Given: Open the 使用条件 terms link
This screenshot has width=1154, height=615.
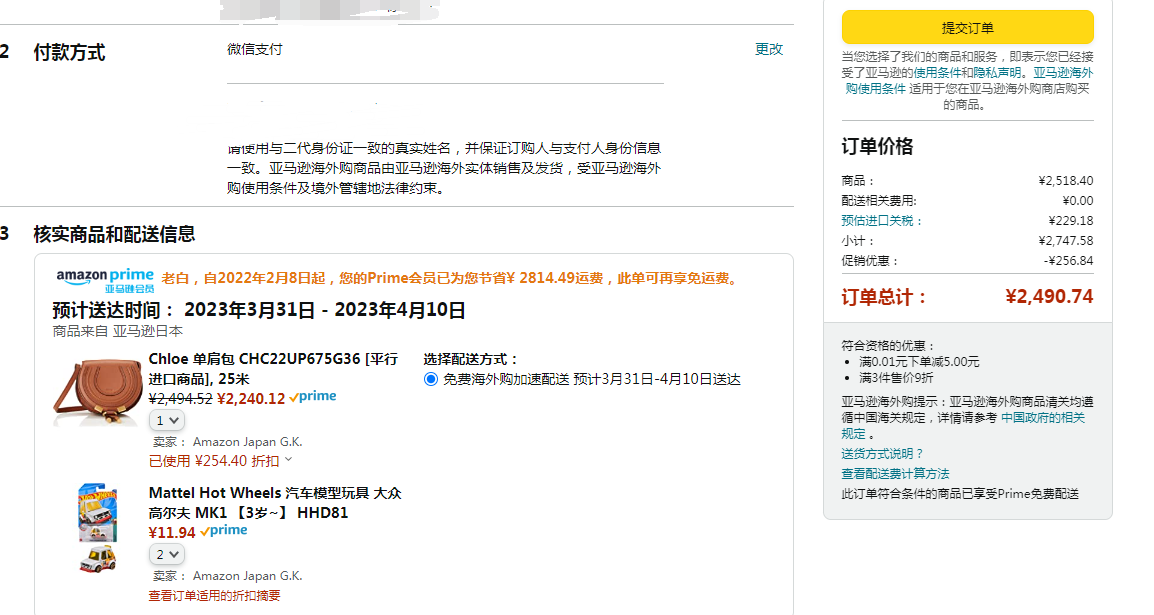Looking at the screenshot, I should [x=937, y=73].
